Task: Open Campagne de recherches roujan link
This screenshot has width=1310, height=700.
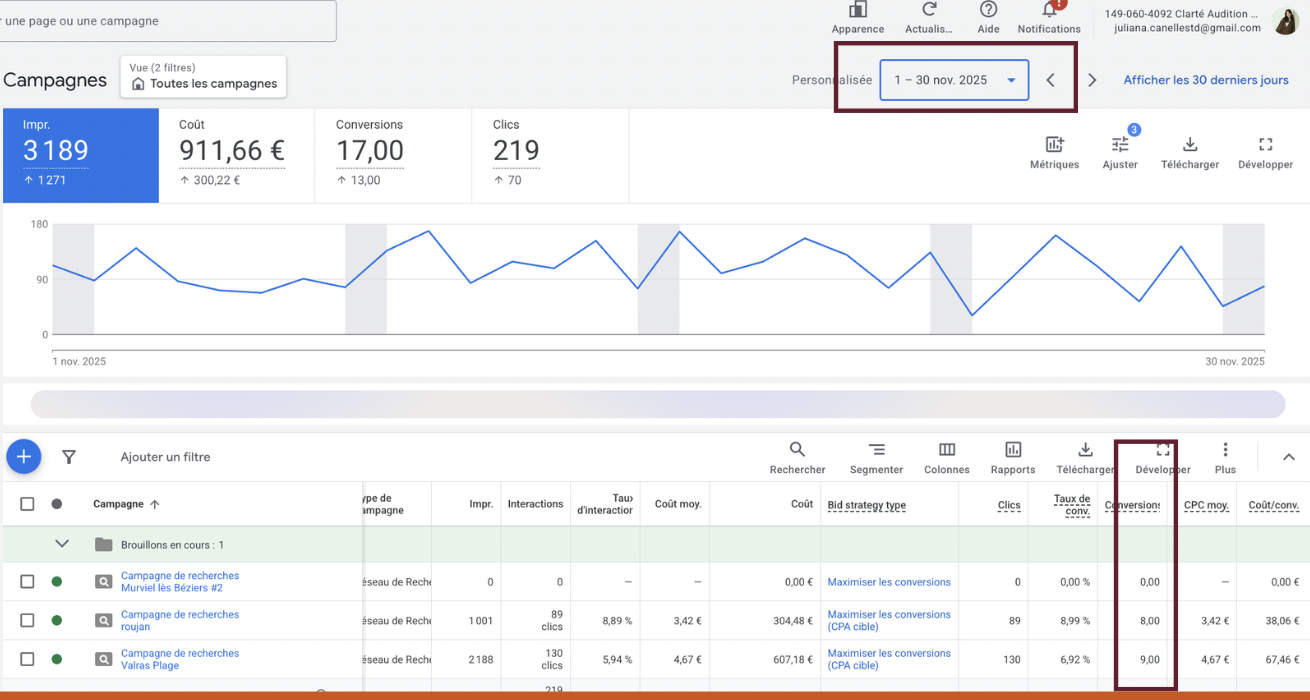Action: pos(180,621)
